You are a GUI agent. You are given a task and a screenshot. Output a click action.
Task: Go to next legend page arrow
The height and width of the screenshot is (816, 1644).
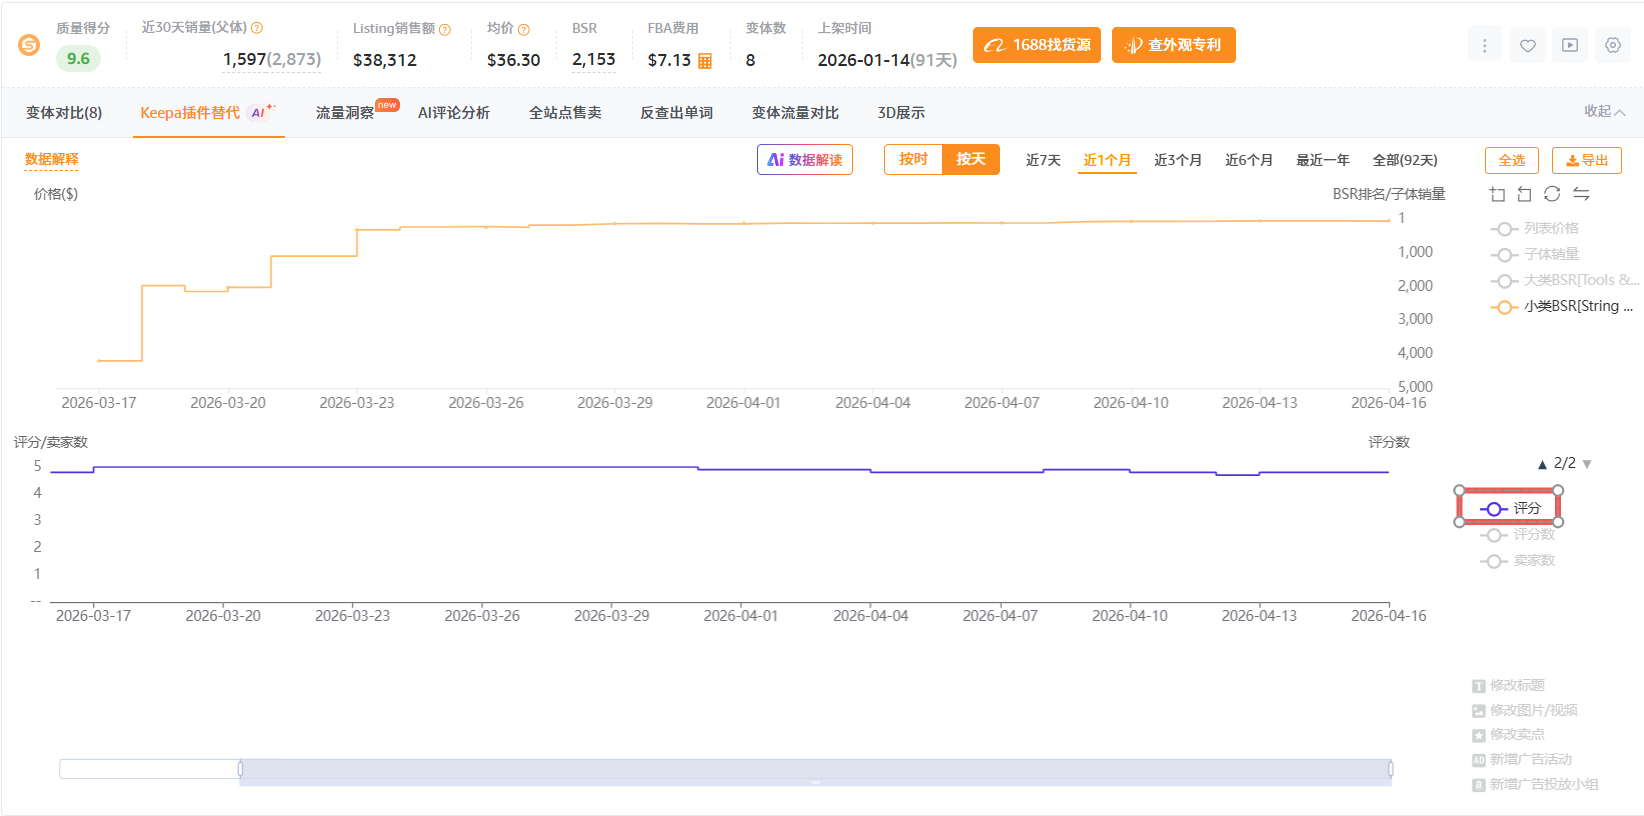pyautogui.click(x=1587, y=464)
